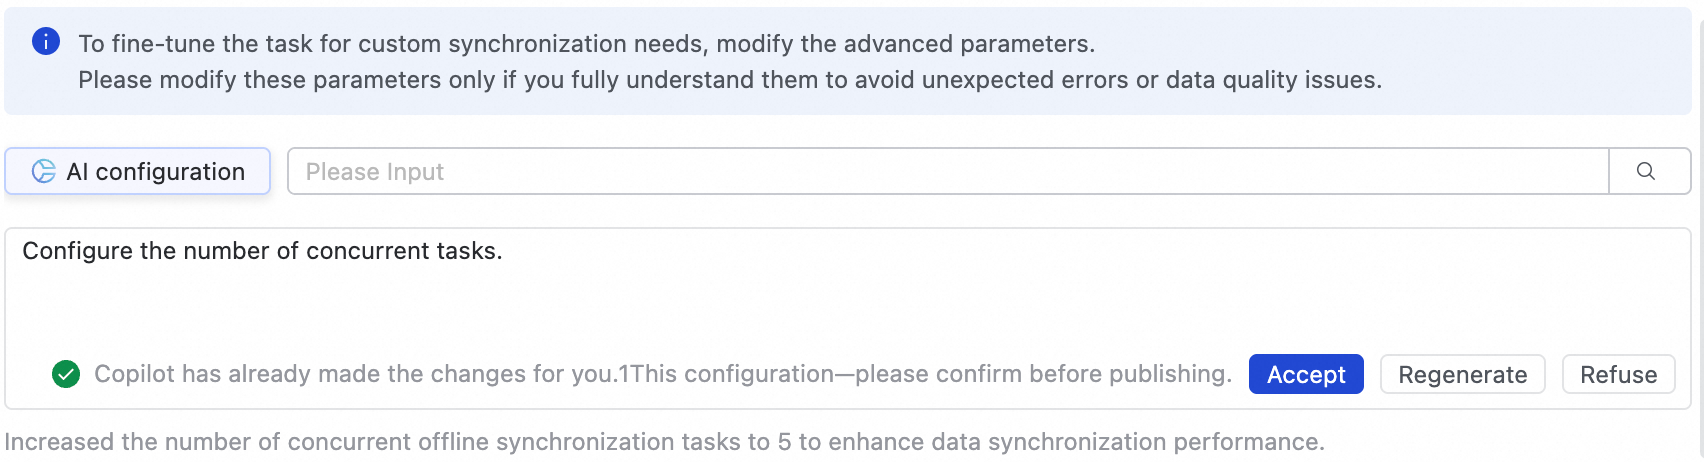Accept the Copilot configuration changes
The image size is (1704, 462).
click(1305, 374)
